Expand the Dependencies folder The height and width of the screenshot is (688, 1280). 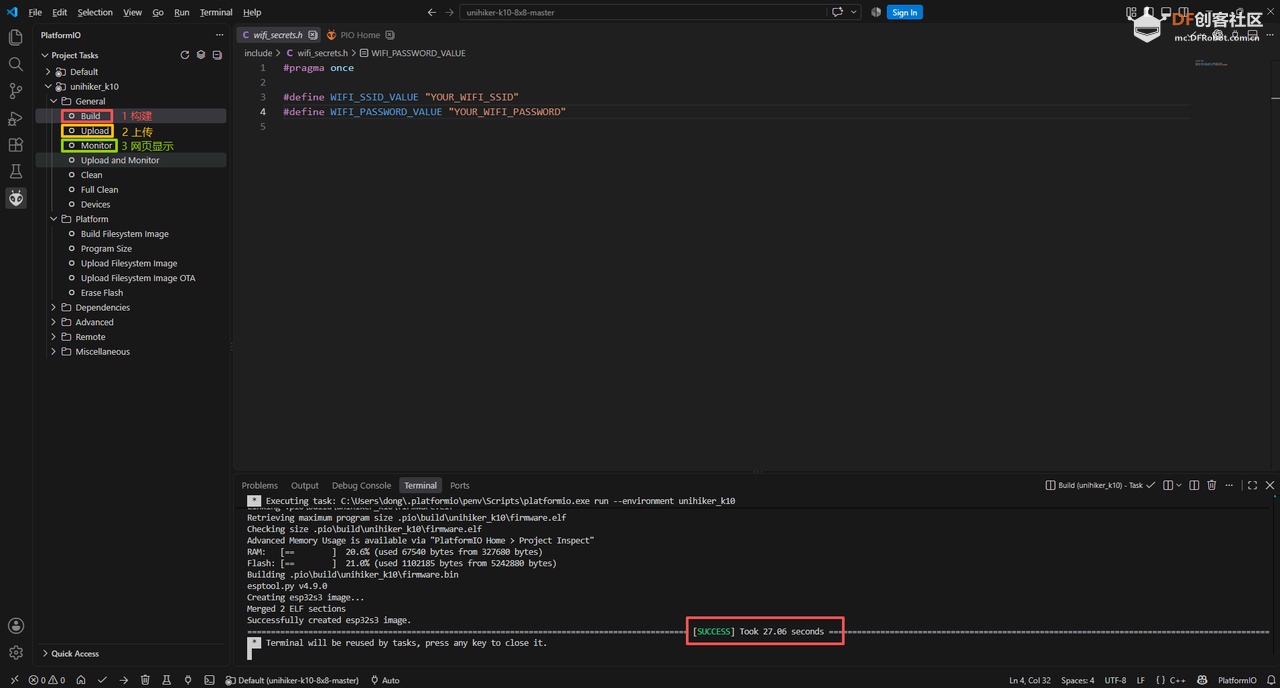coord(54,307)
